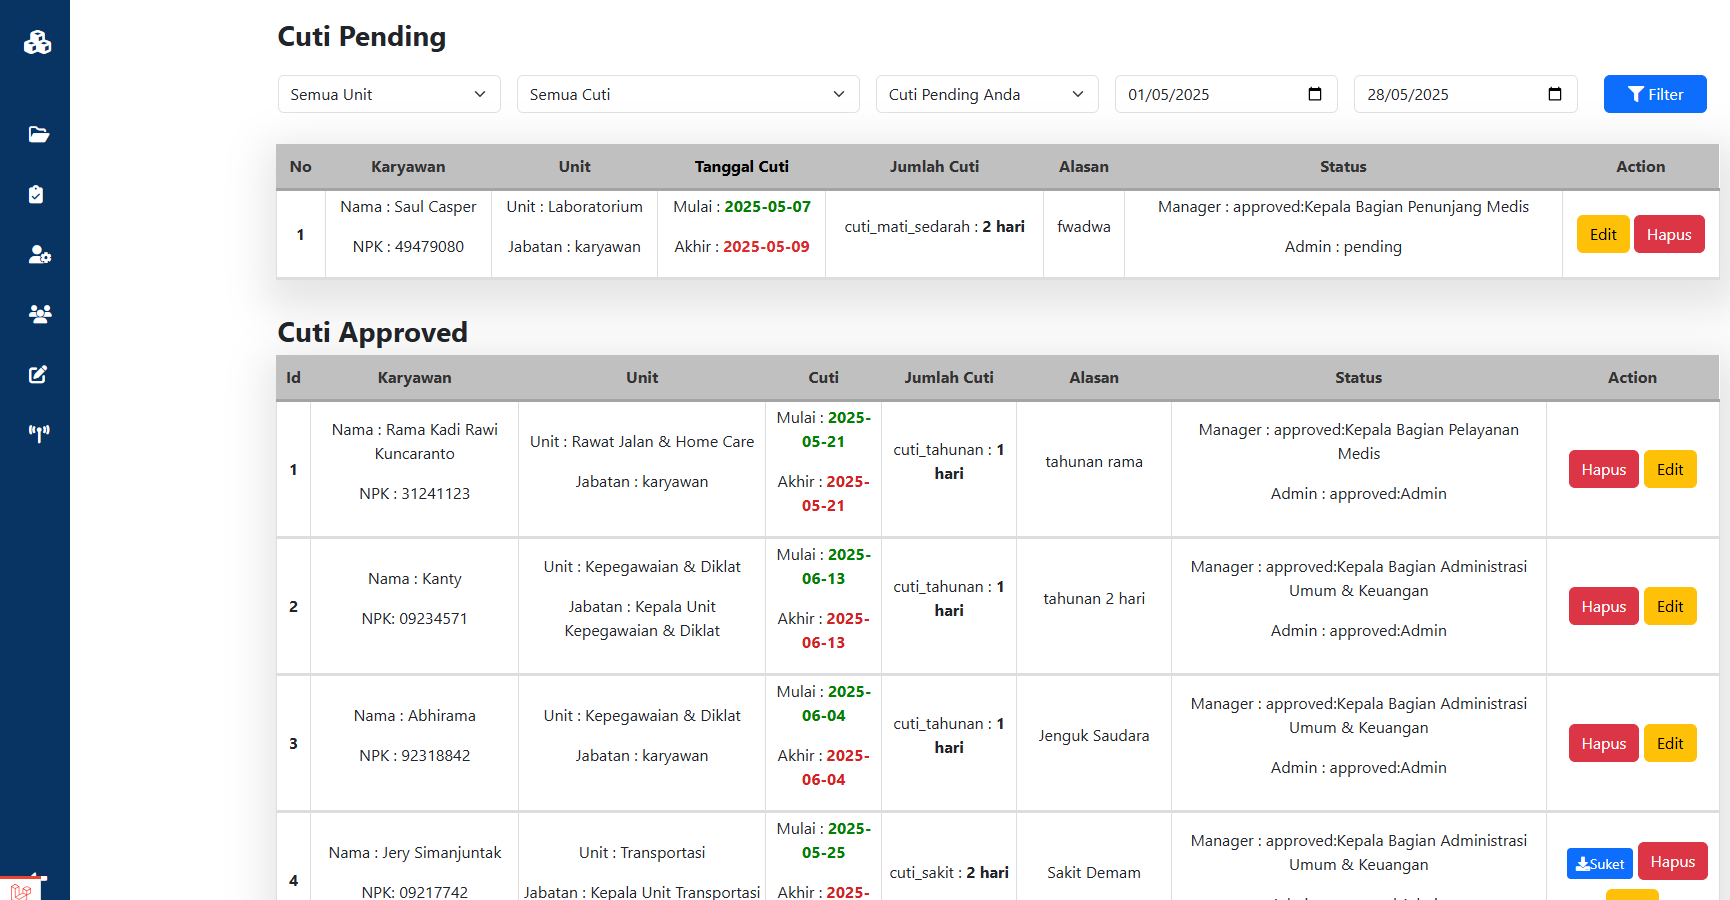Open calendar picker for end date 28/05/2025
Viewport: 1730px width, 900px height.
pos(1554,94)
